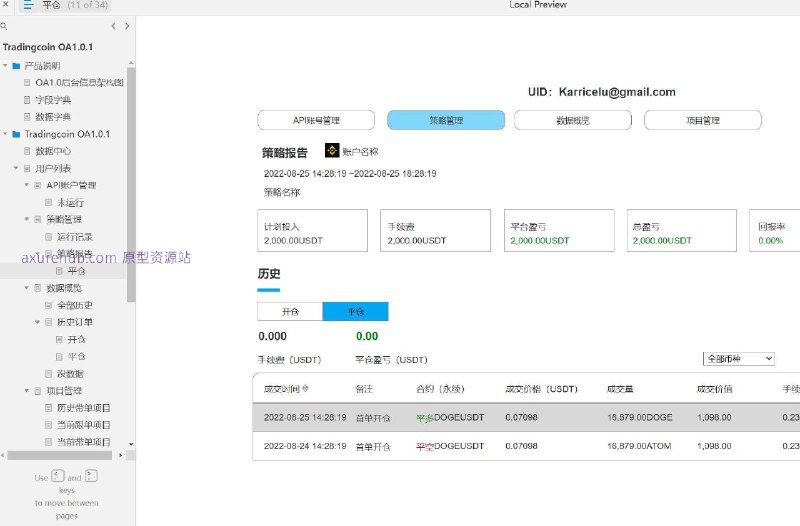Click the 手续费 2,000.00USDT card
The width and height of the screenshot is (800, 526).
pos(435,231)
